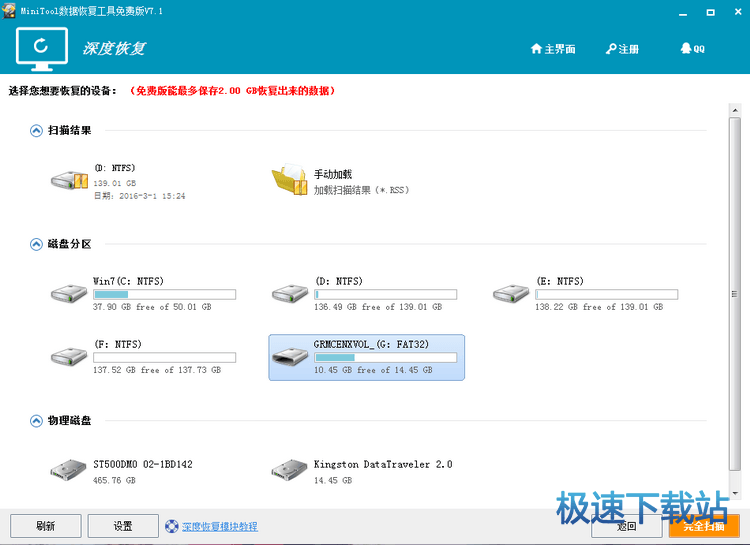Click the C: drive usage bar
Viewport: 750px width, 545px height.
pos(165,294)
